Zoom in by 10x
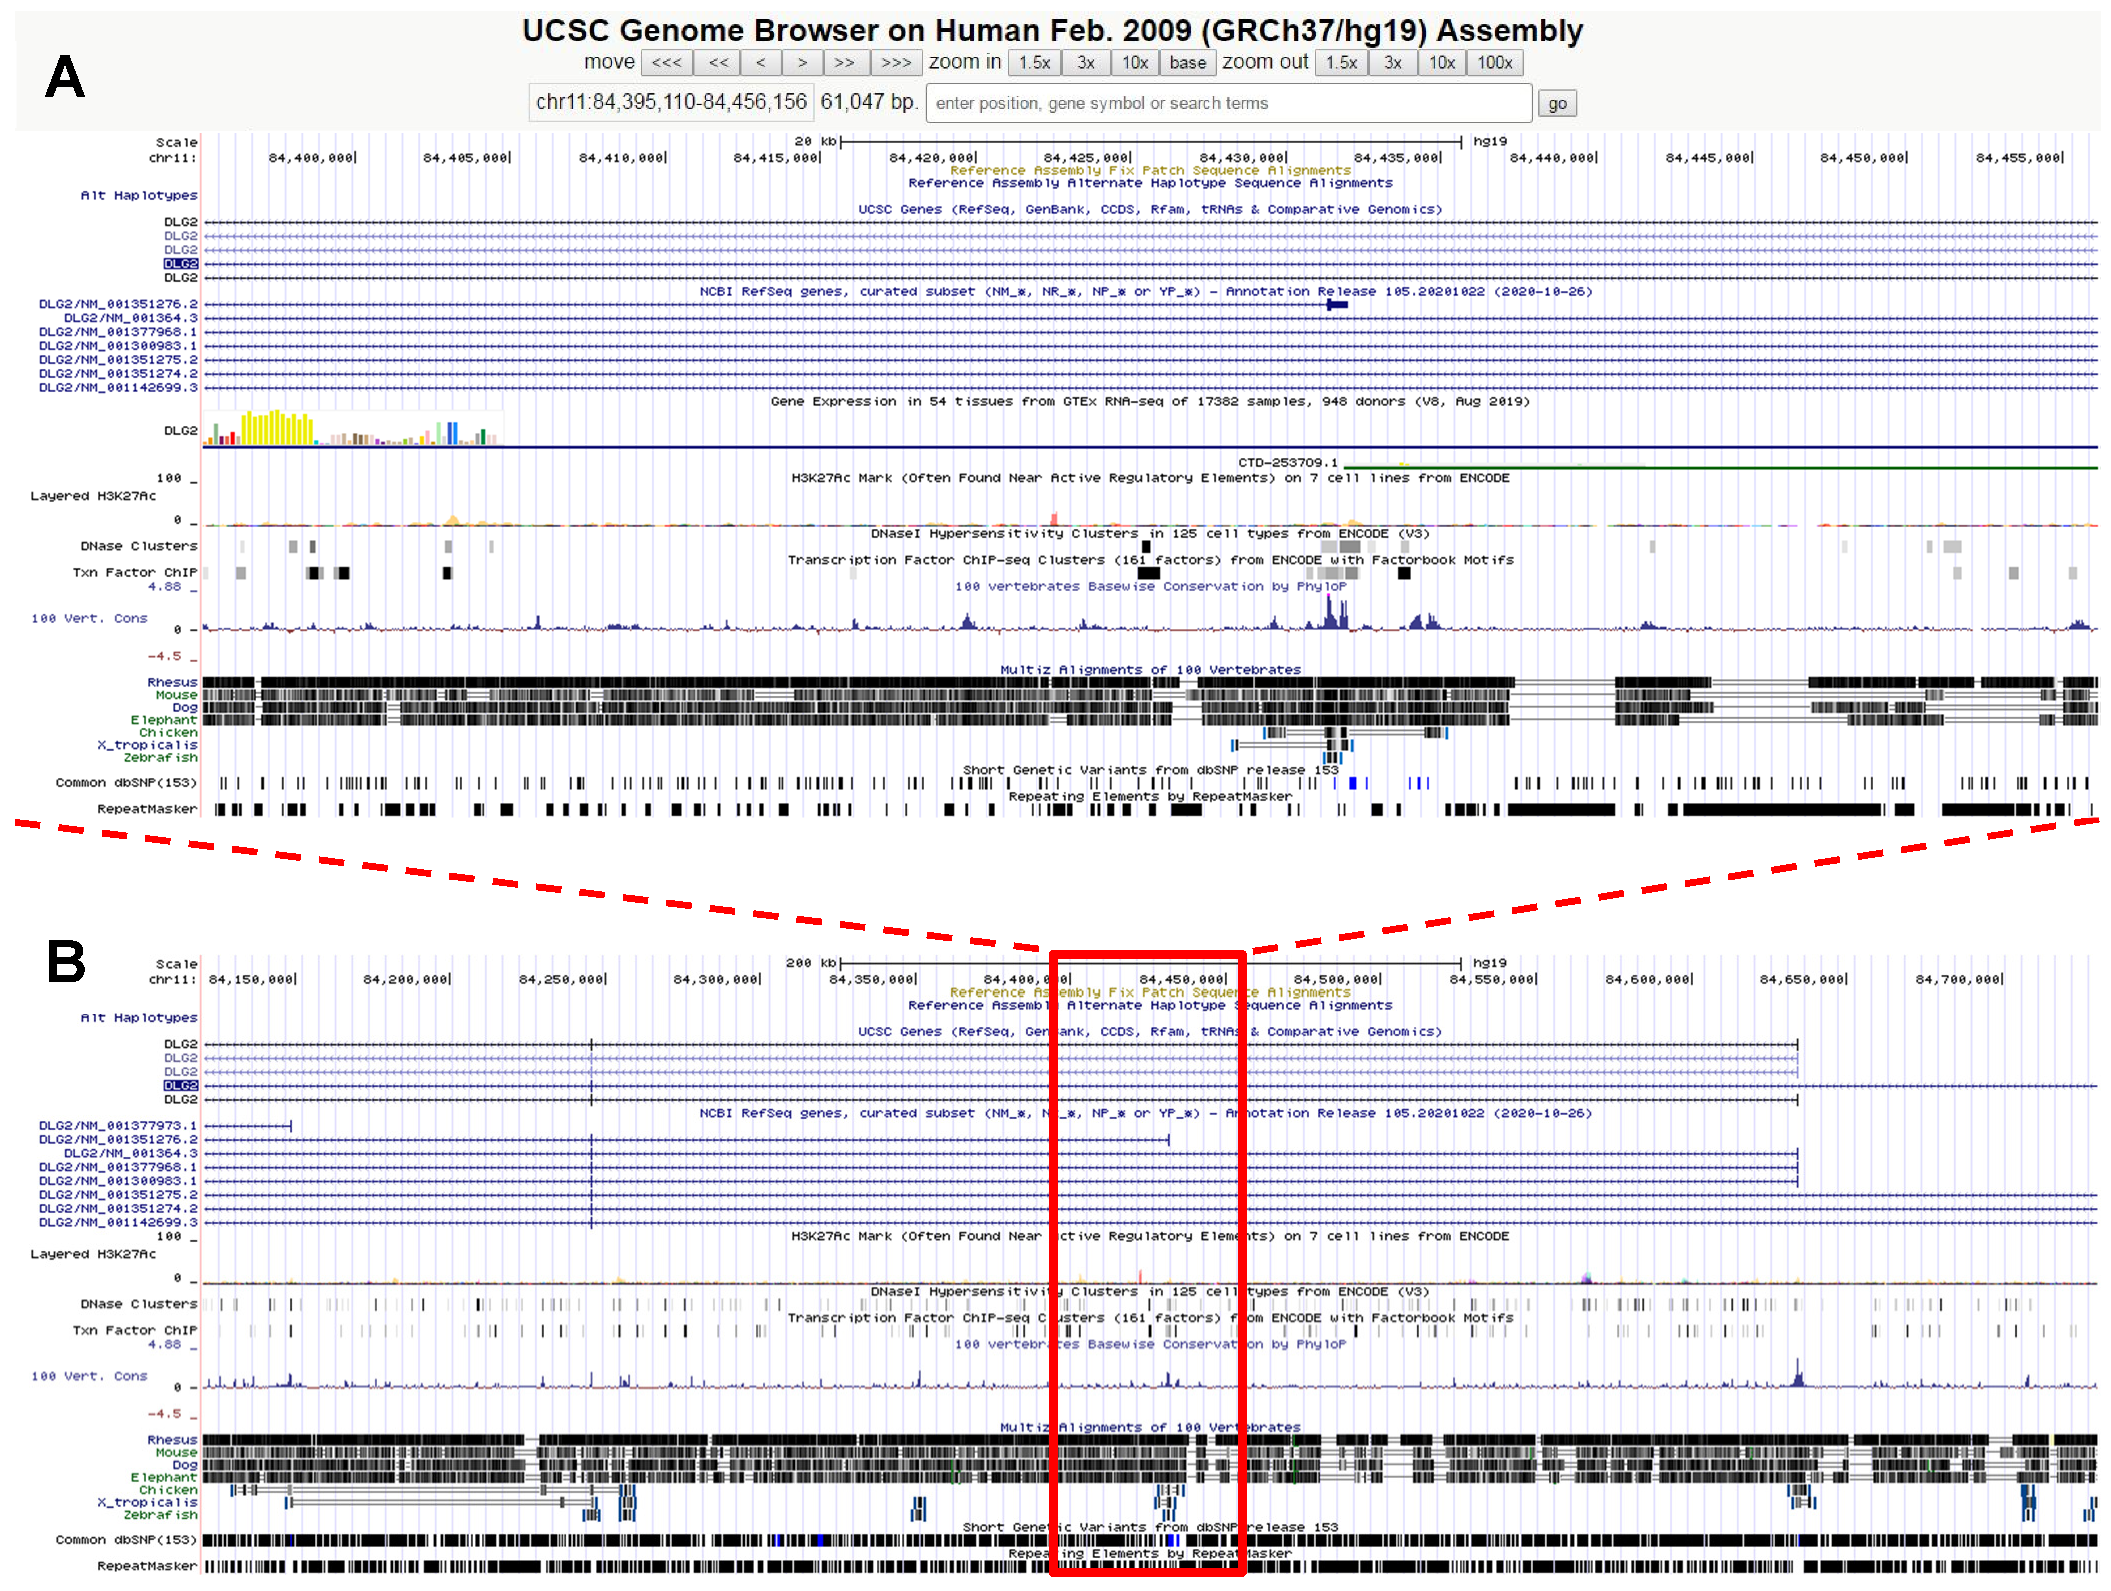The width and height of the screenshot is (2111, 1591). (1135, 63)
